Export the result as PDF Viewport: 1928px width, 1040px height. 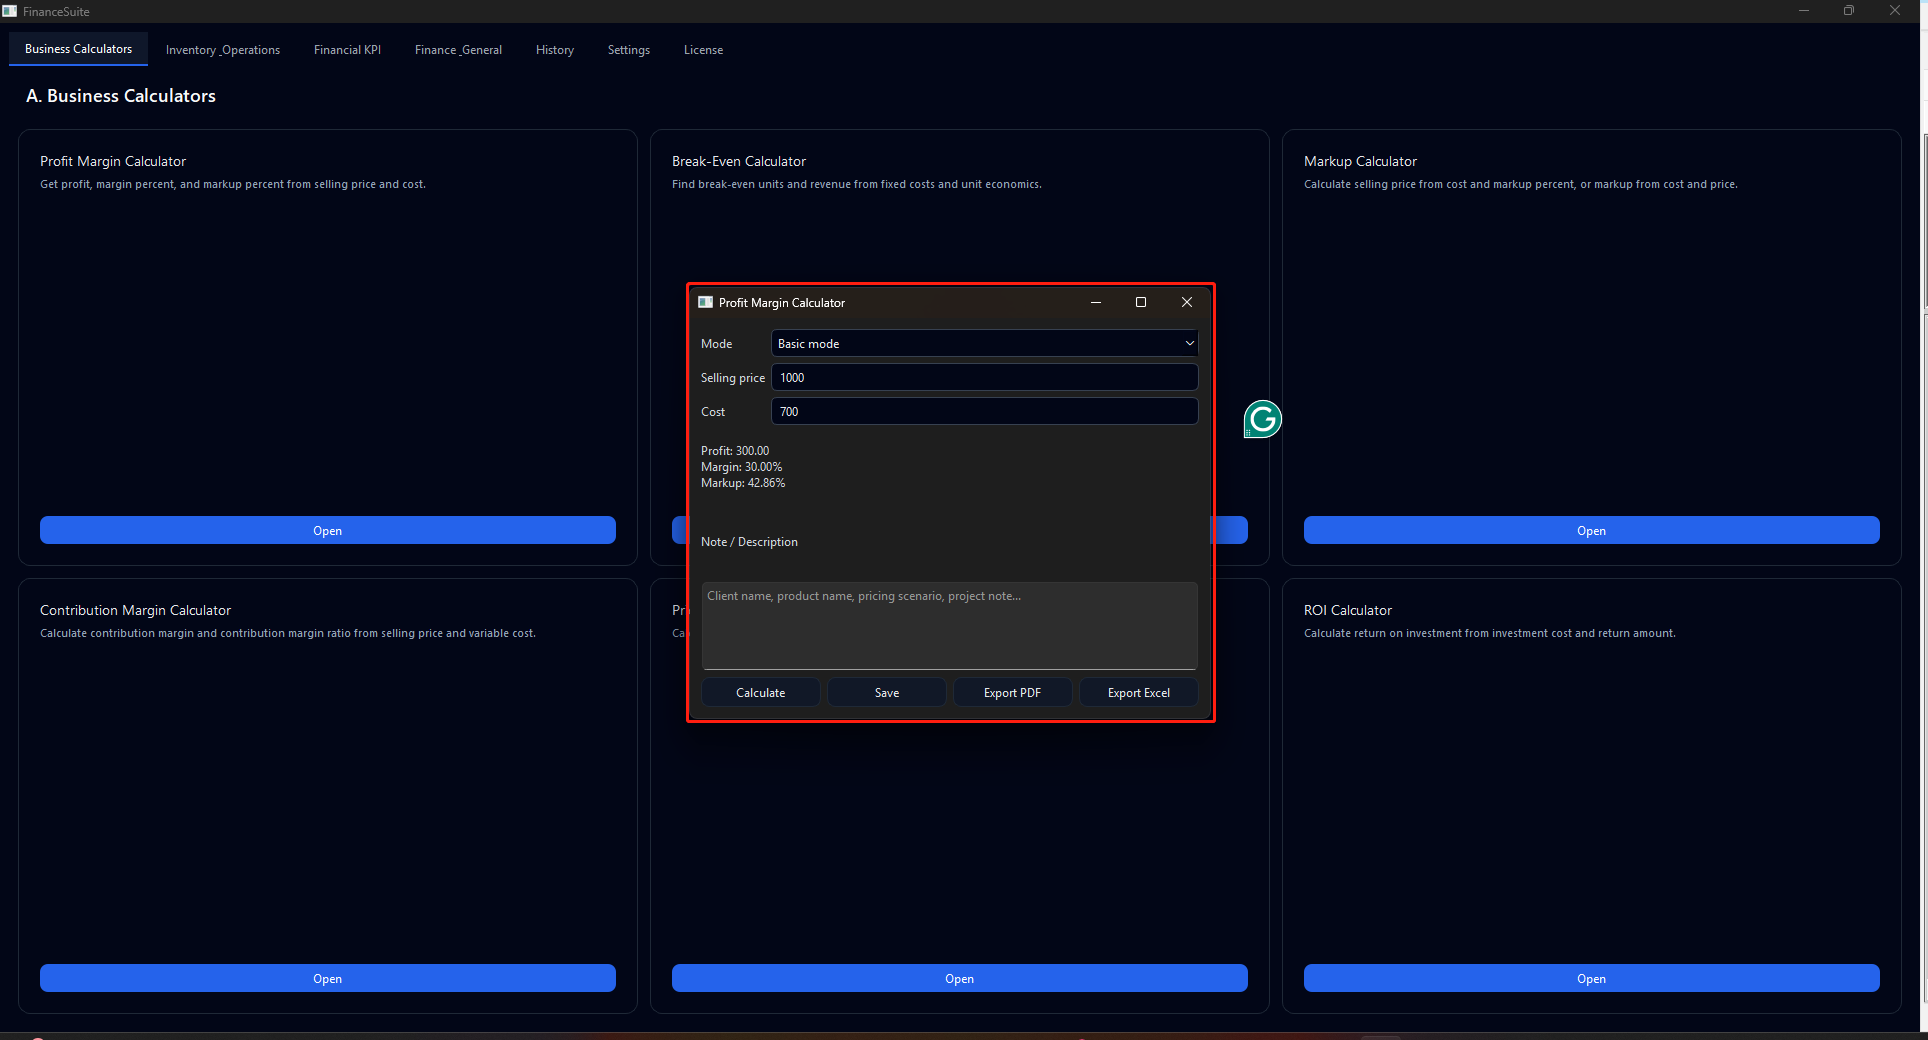[1012, 692]
